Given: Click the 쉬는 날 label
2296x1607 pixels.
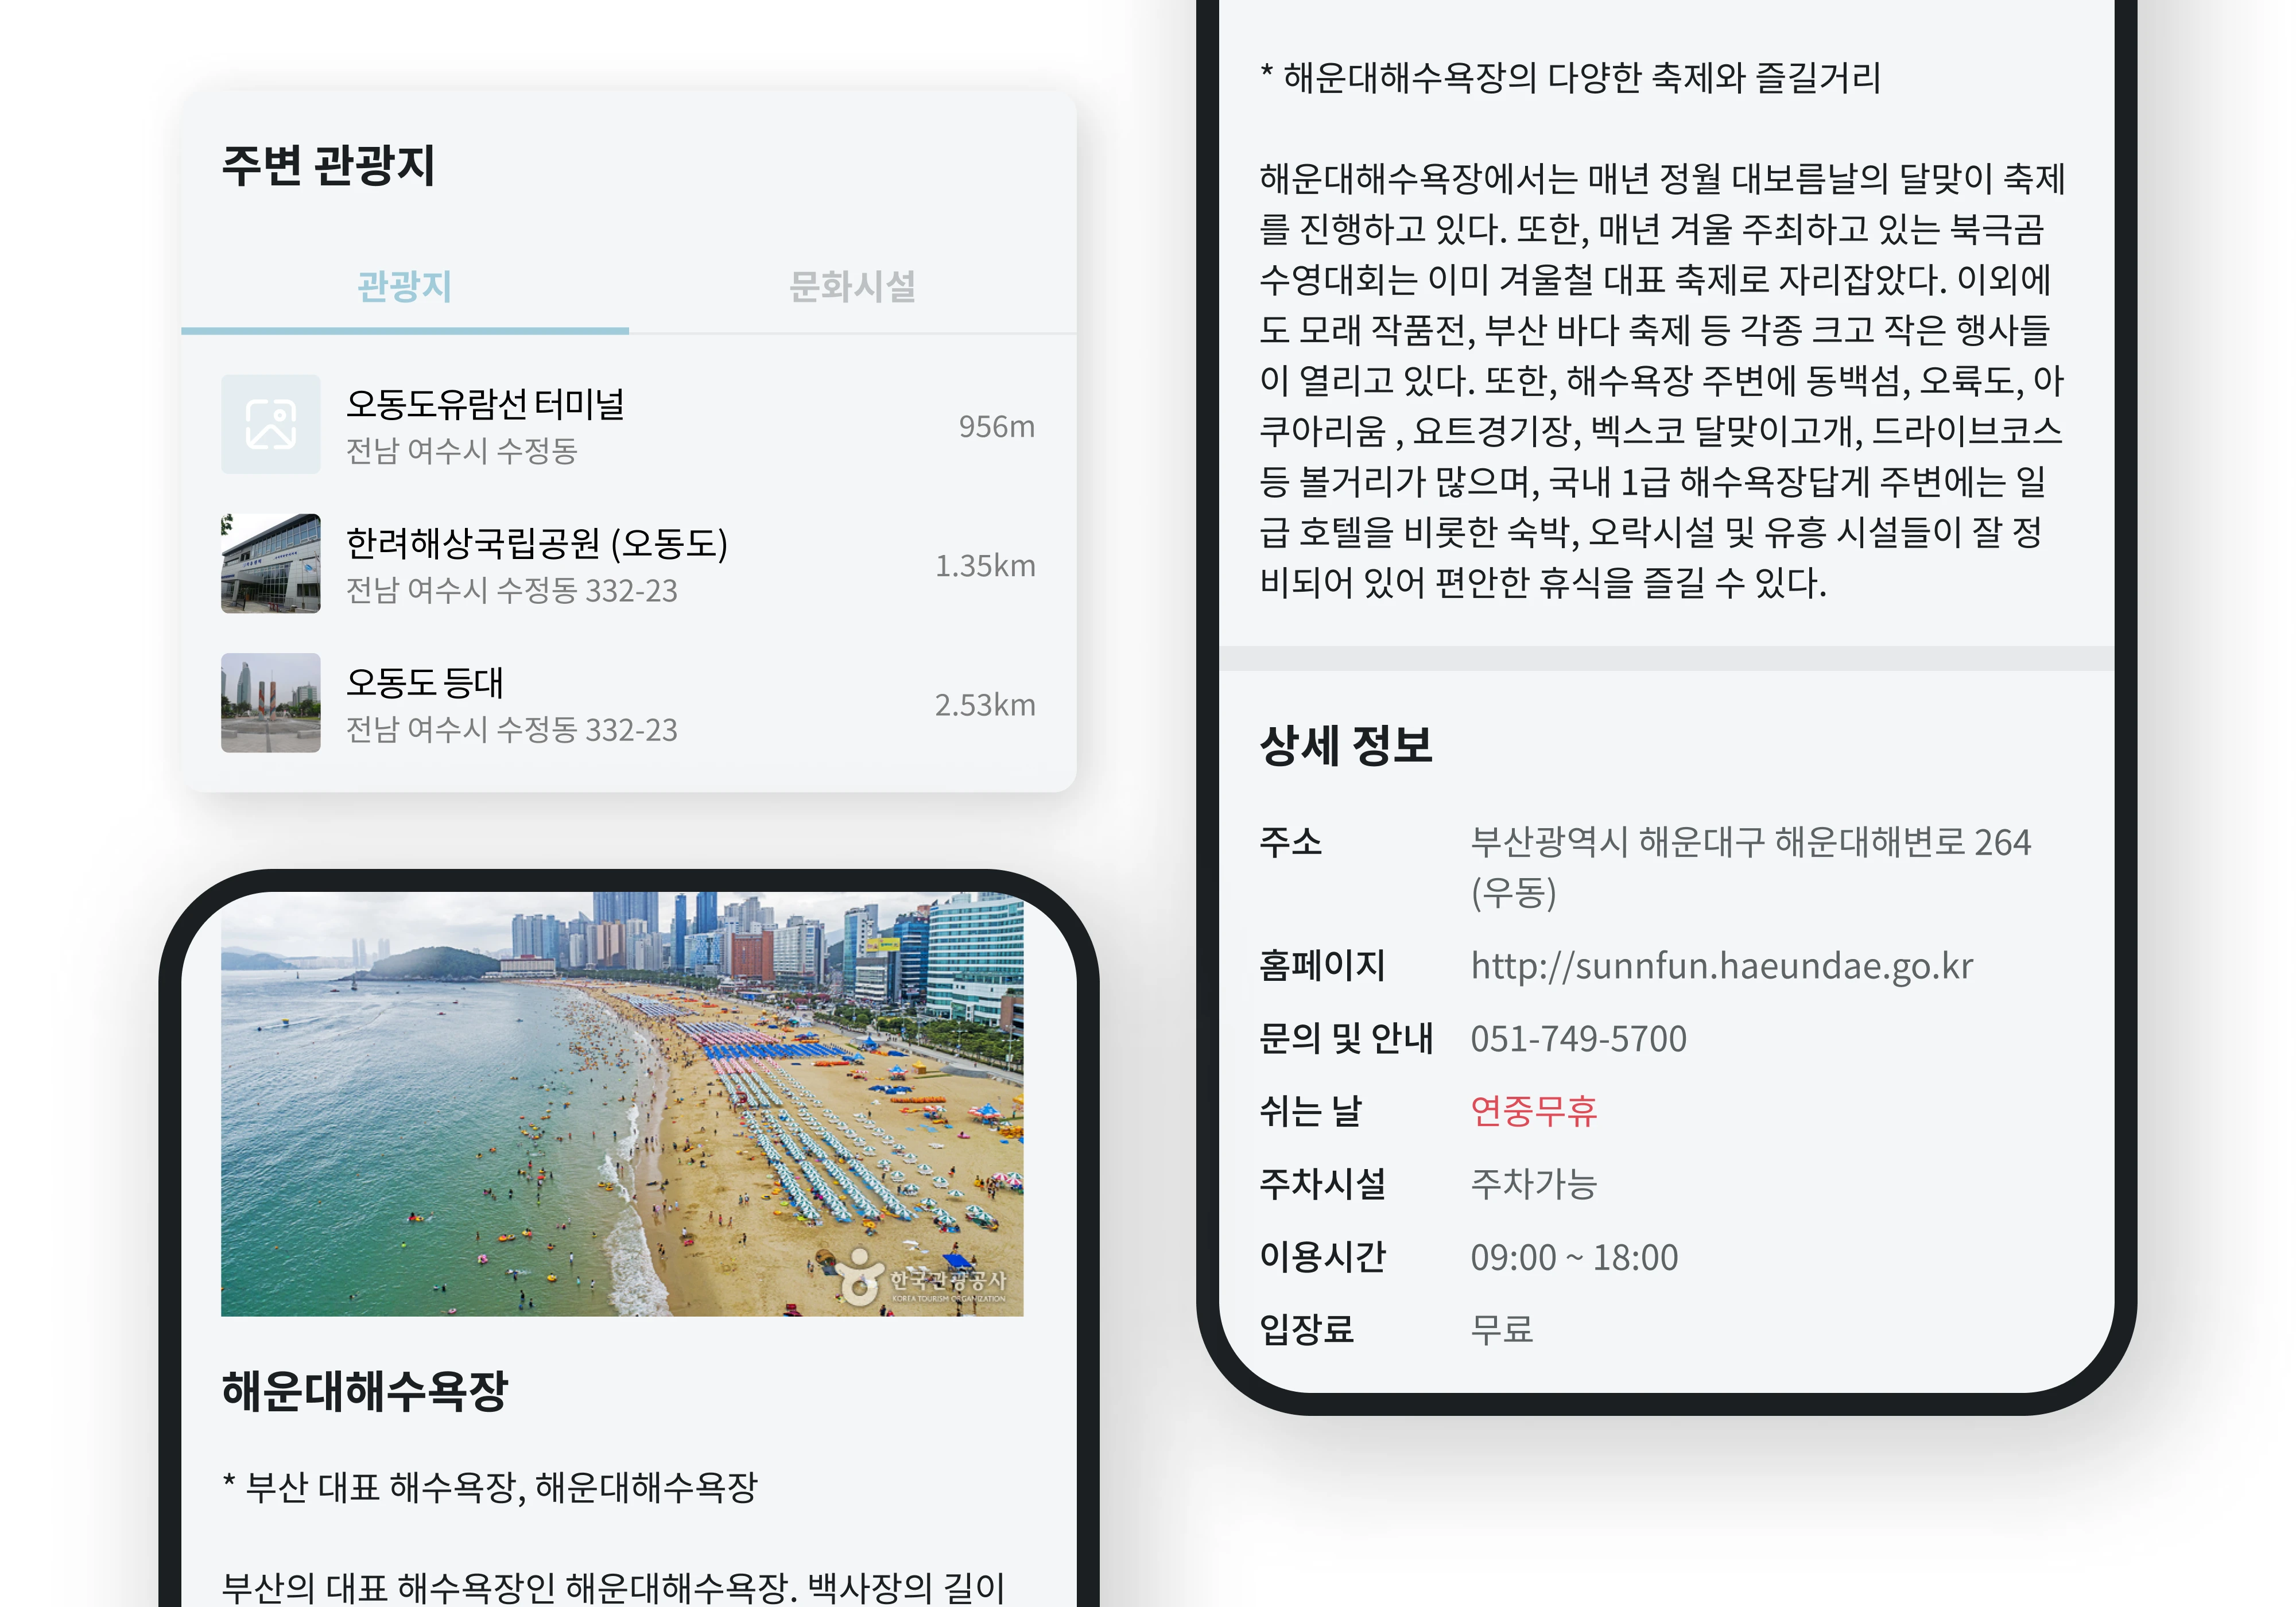Looking at the screenshot, I should pyautogui.click(x=1310, y=1111).
